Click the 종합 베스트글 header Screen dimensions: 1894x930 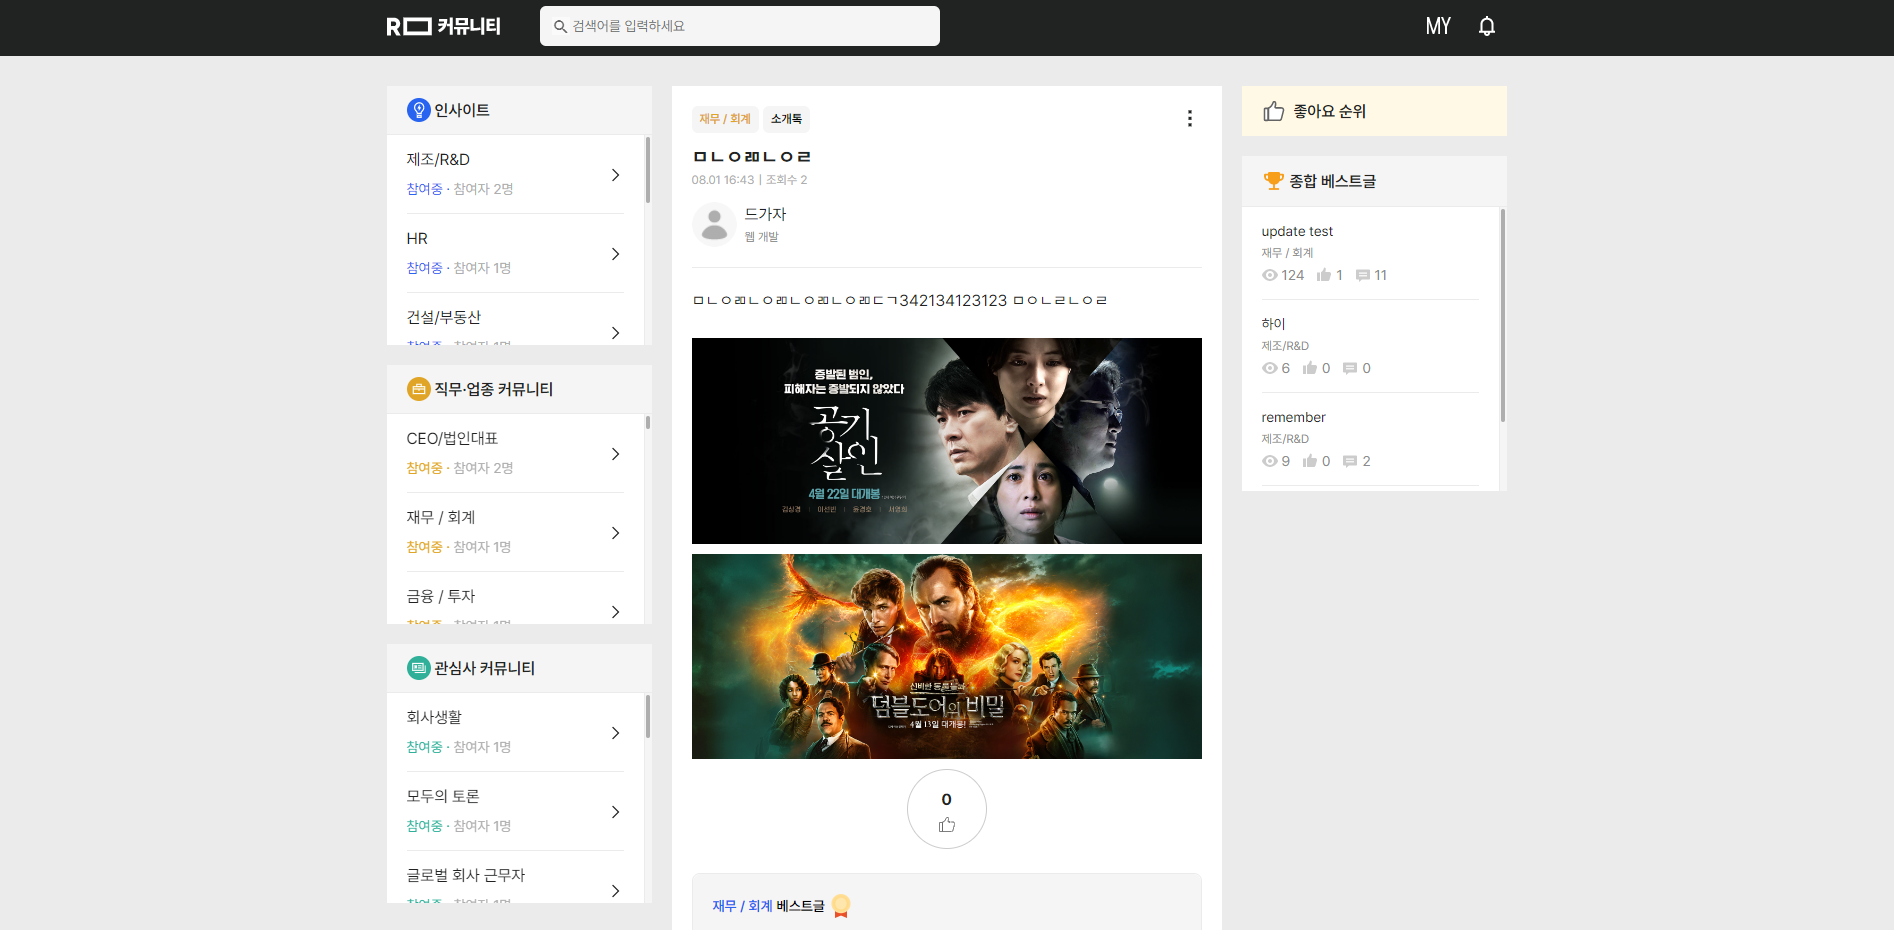[x=1374, y=181]
